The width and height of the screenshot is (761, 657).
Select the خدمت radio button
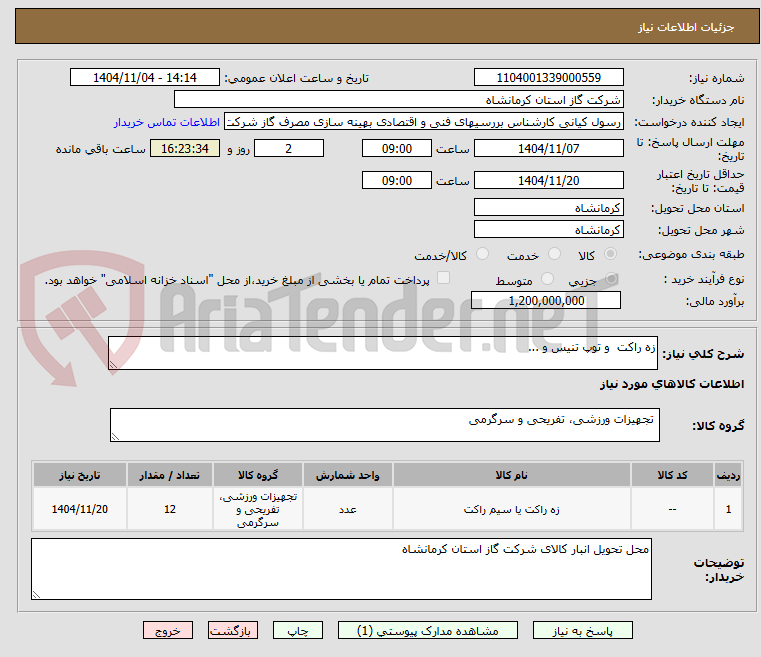[554, 254]
